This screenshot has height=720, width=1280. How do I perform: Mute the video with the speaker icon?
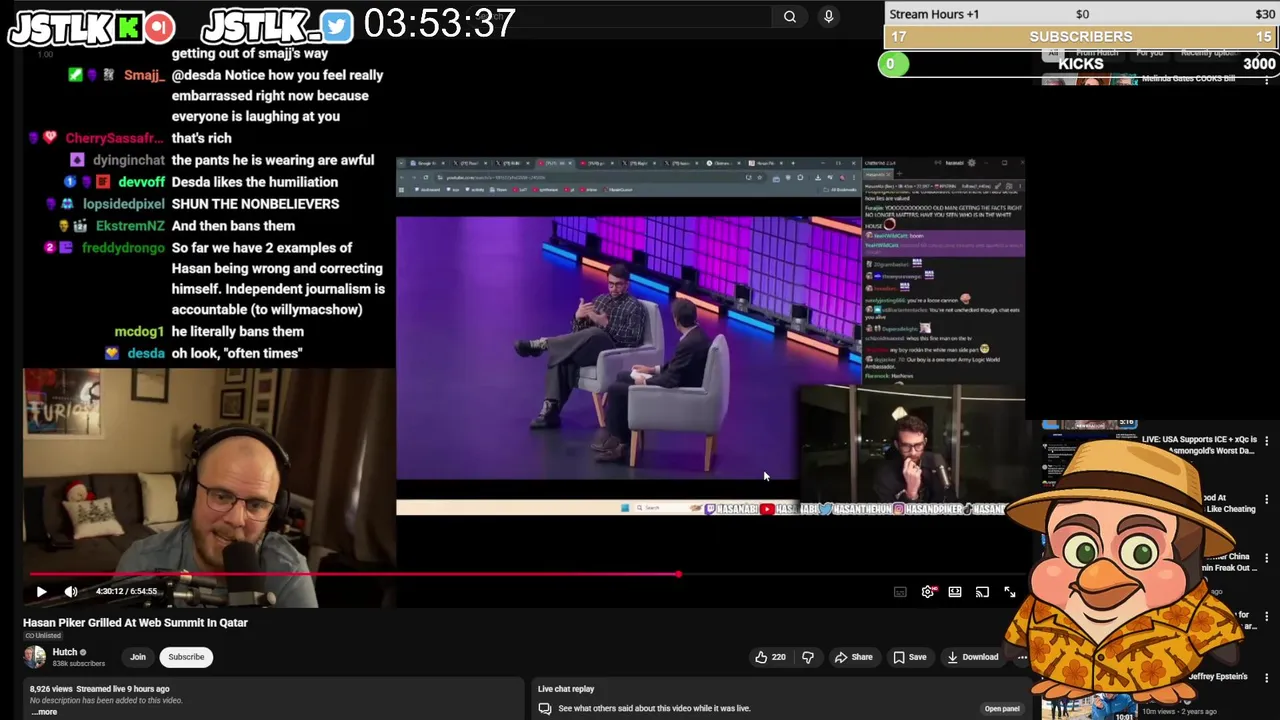click(x=71, y=592)
